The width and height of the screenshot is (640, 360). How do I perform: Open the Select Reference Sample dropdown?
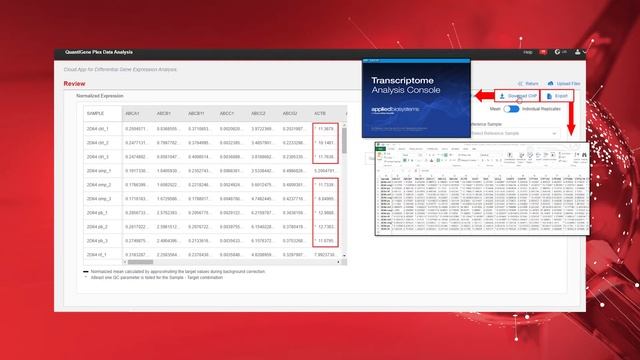515,133
